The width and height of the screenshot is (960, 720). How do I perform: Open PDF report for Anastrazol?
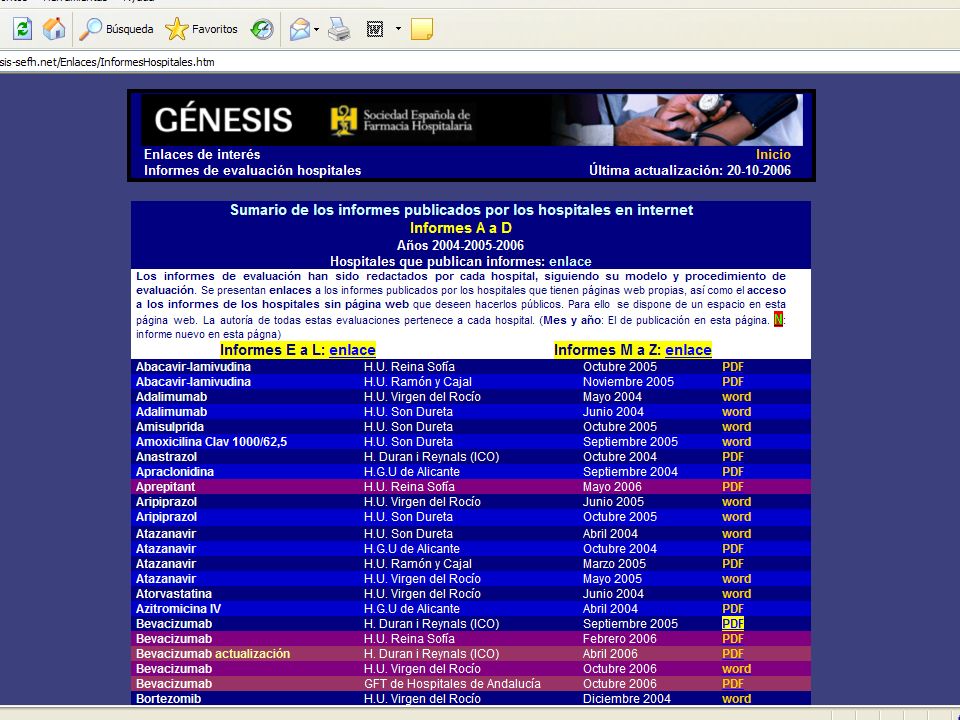(x=733, y=457)
